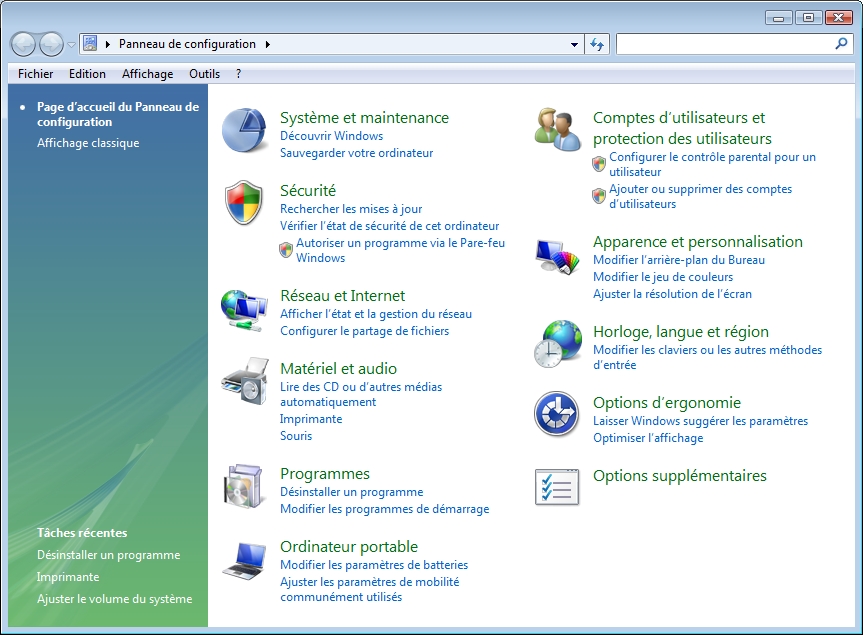The image size is (863, 635).
Task: Open the Comptes d'utilisateurs icon
Action: [x=557, y=130]
